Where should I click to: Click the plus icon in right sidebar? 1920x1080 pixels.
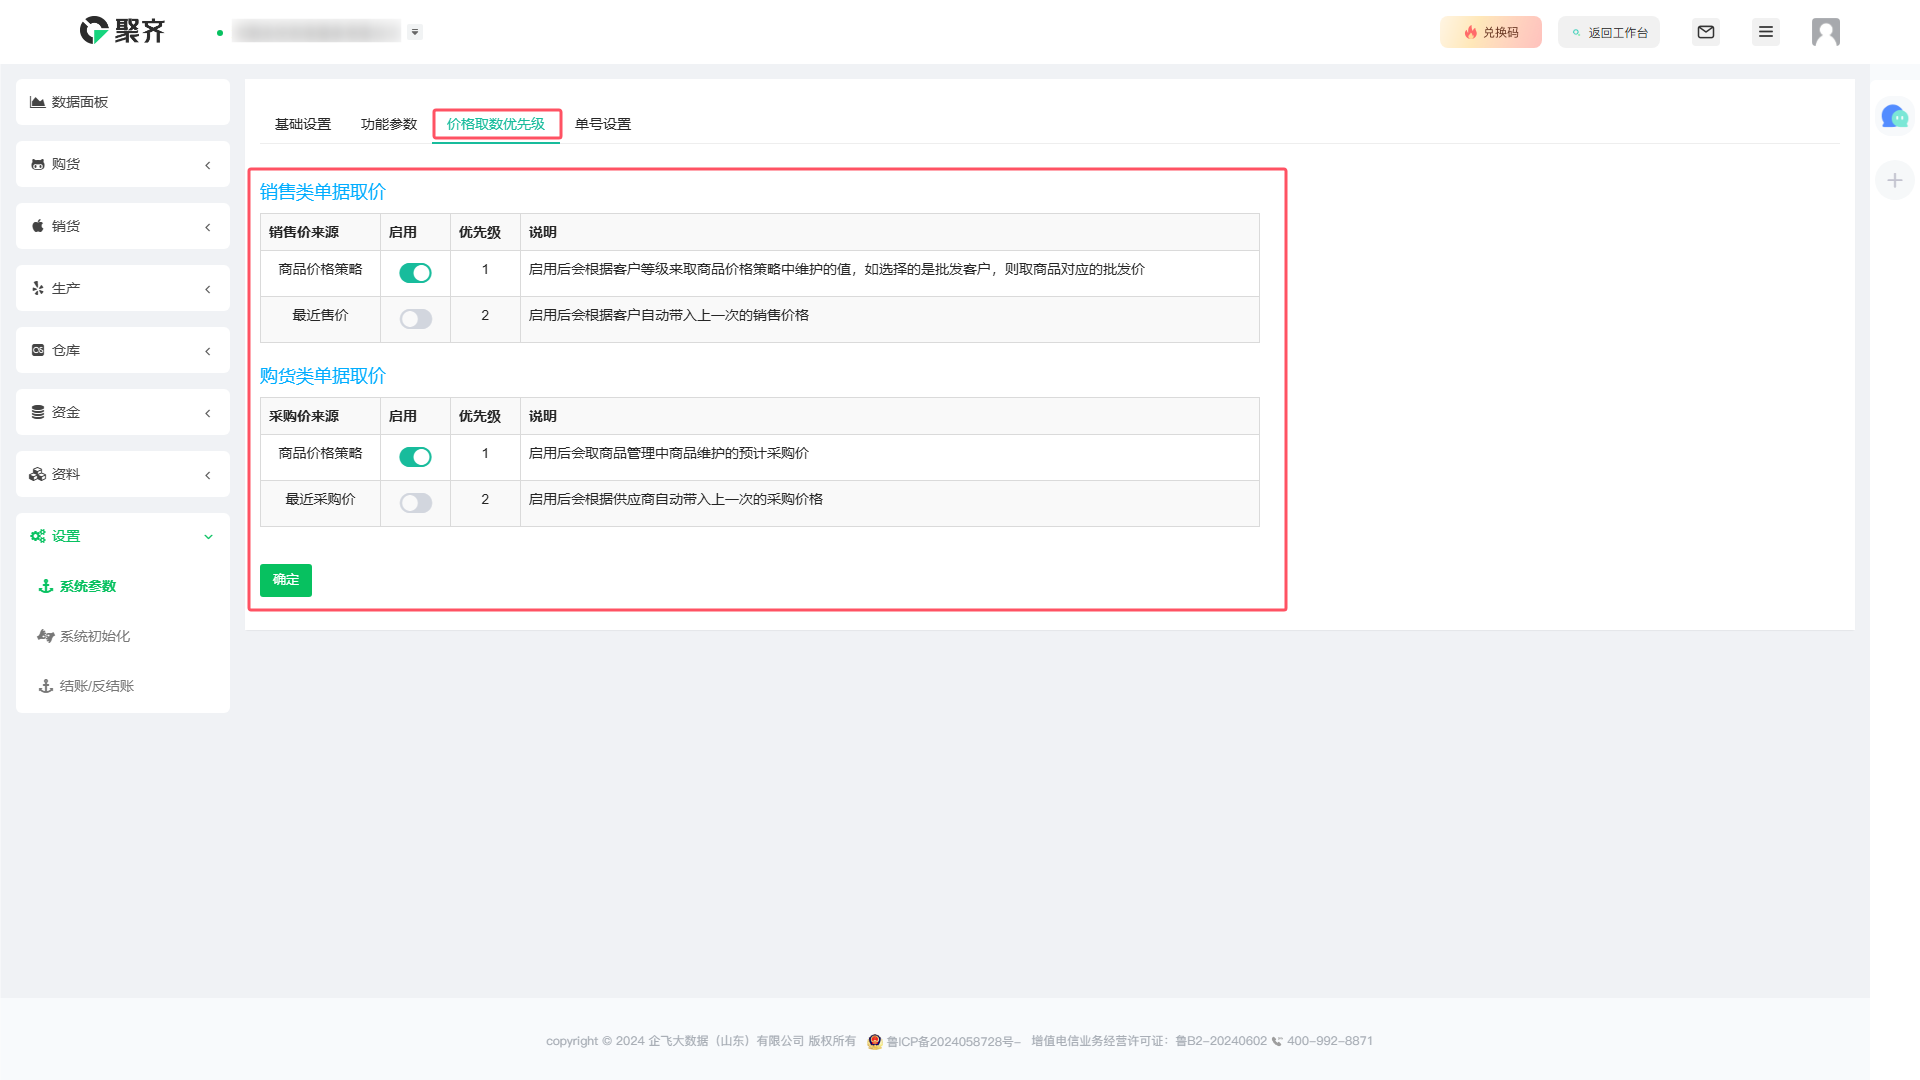(1894, 180)
